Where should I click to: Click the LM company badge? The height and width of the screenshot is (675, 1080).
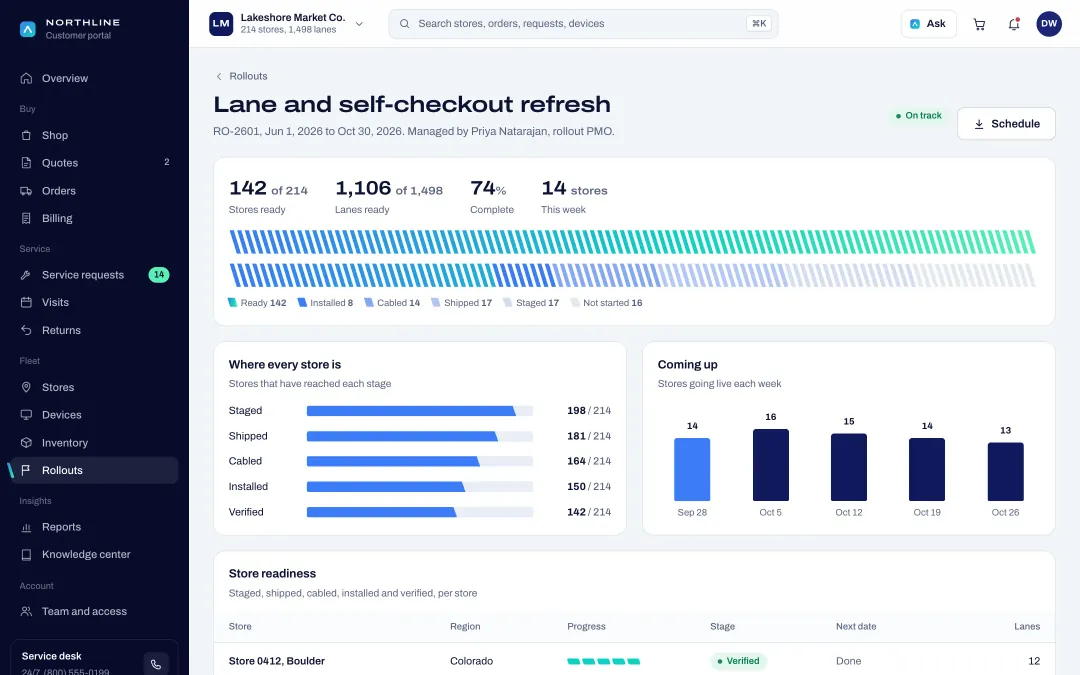221,23
